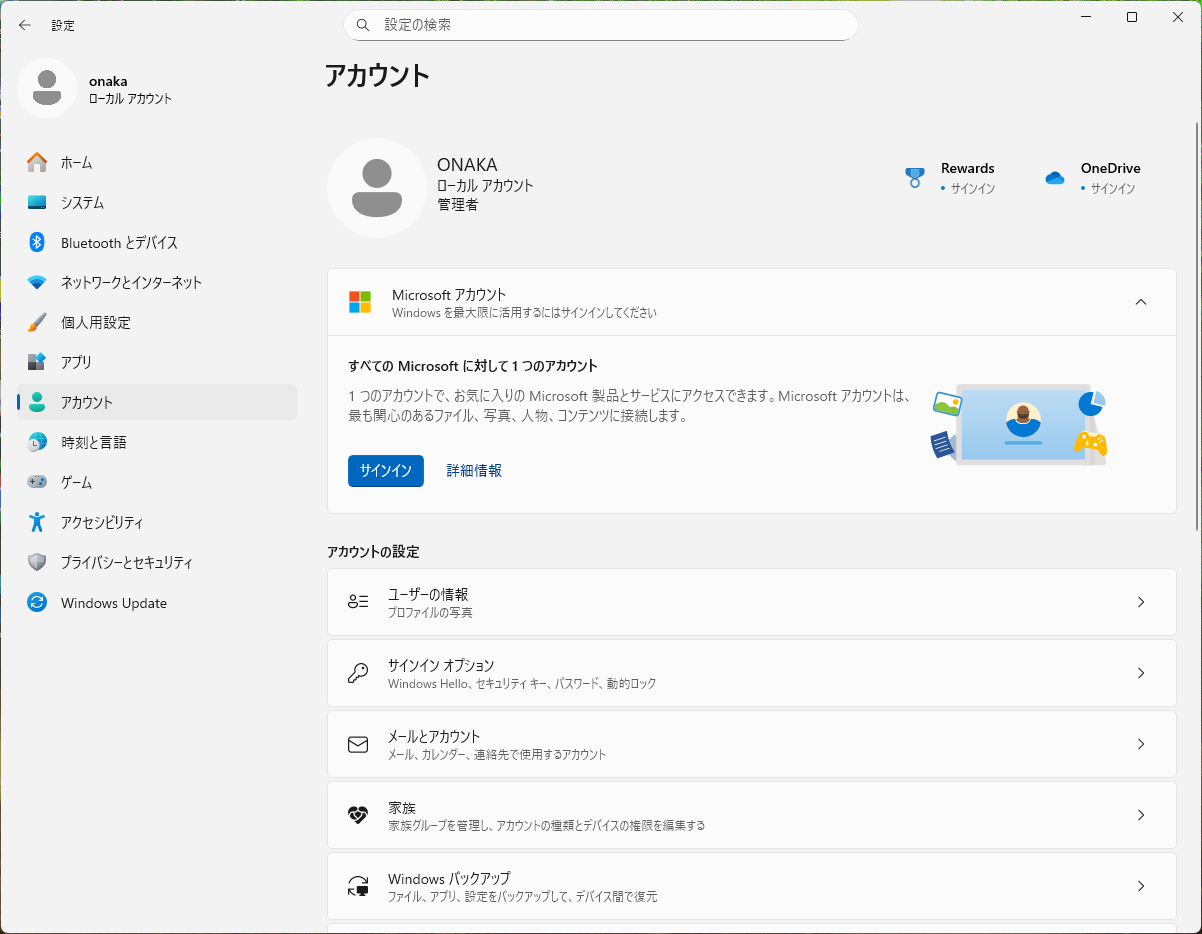Click the ファイル、アプリ、設定をバックアップ subtitle text
1202x934 pixels.
tap(523, 896)
